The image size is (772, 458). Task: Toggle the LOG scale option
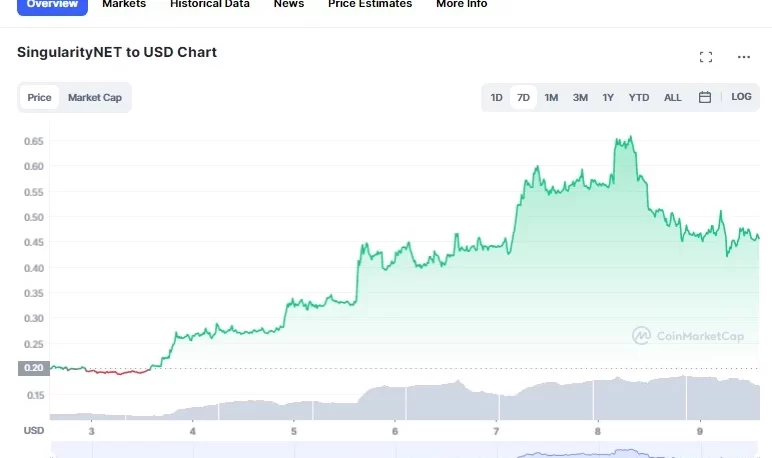[x=741, y=97]
